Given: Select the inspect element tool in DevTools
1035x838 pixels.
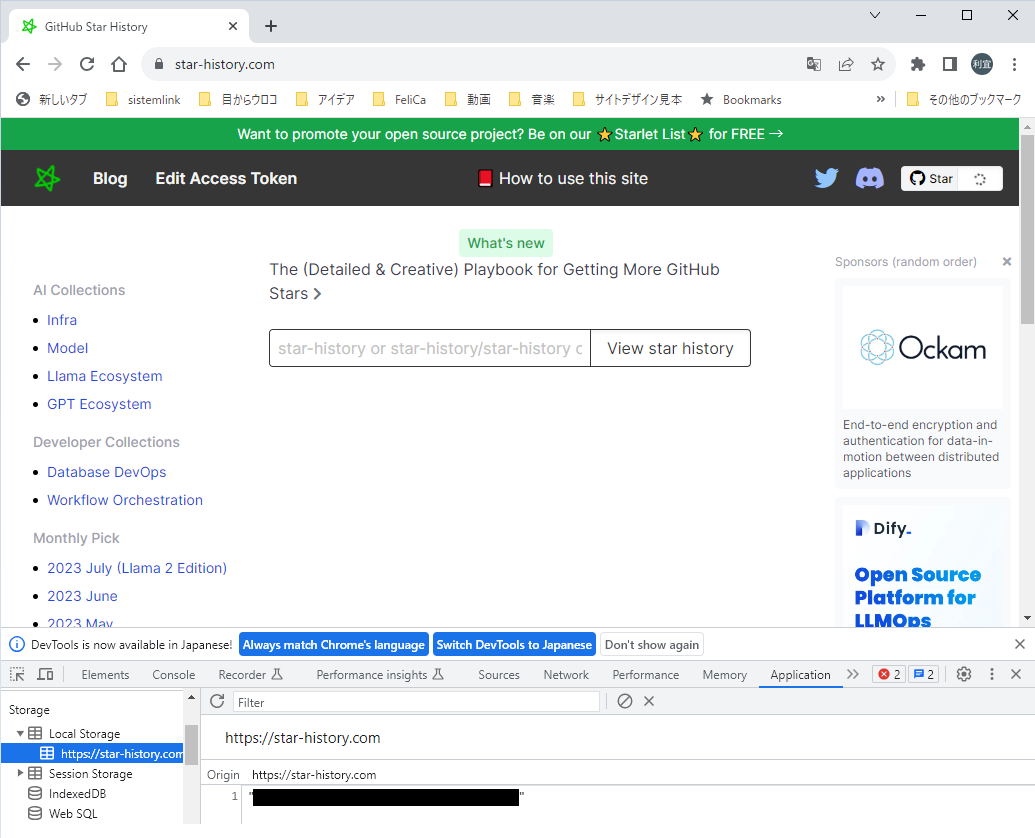Looking at the screenshot, I should pos(16,674).
